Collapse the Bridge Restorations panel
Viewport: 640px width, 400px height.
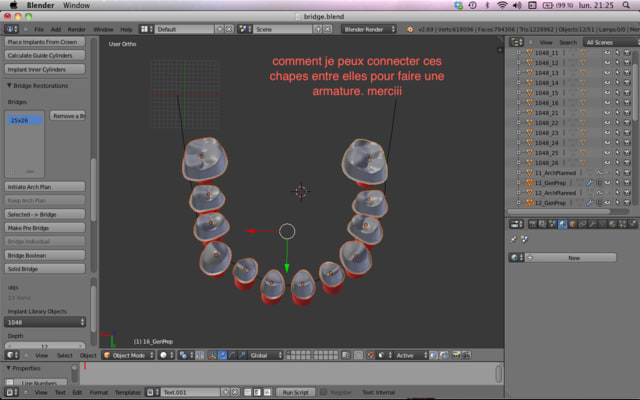tap(9, 85)
